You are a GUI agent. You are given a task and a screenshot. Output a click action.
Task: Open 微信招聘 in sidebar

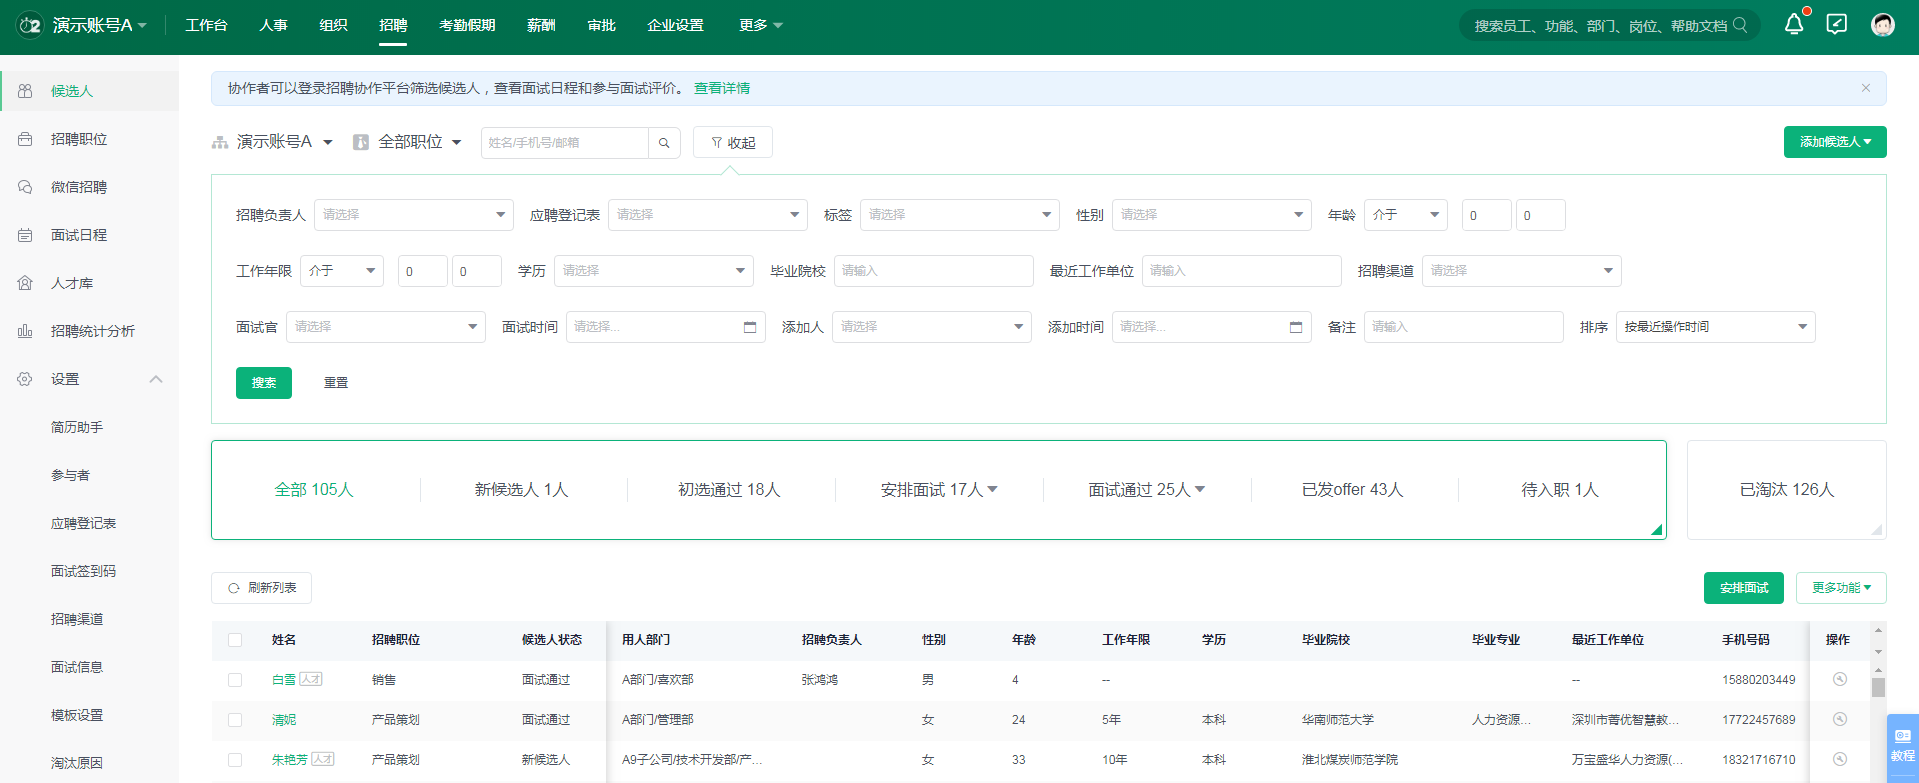click(79, 187)
